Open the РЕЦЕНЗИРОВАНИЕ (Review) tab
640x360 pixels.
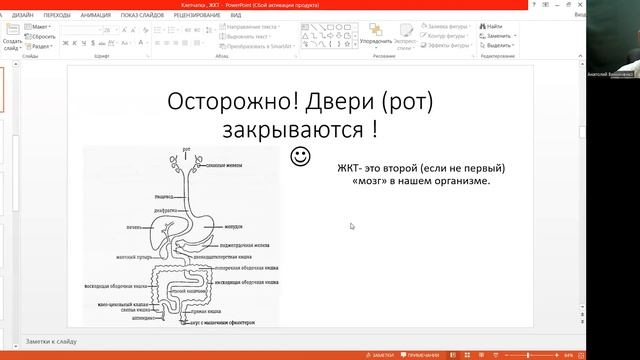tap(197, 15)
